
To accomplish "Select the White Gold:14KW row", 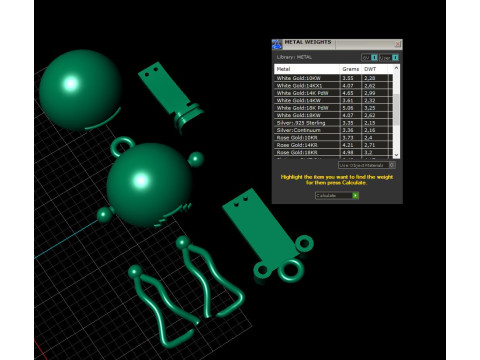I will click(333, 100).
